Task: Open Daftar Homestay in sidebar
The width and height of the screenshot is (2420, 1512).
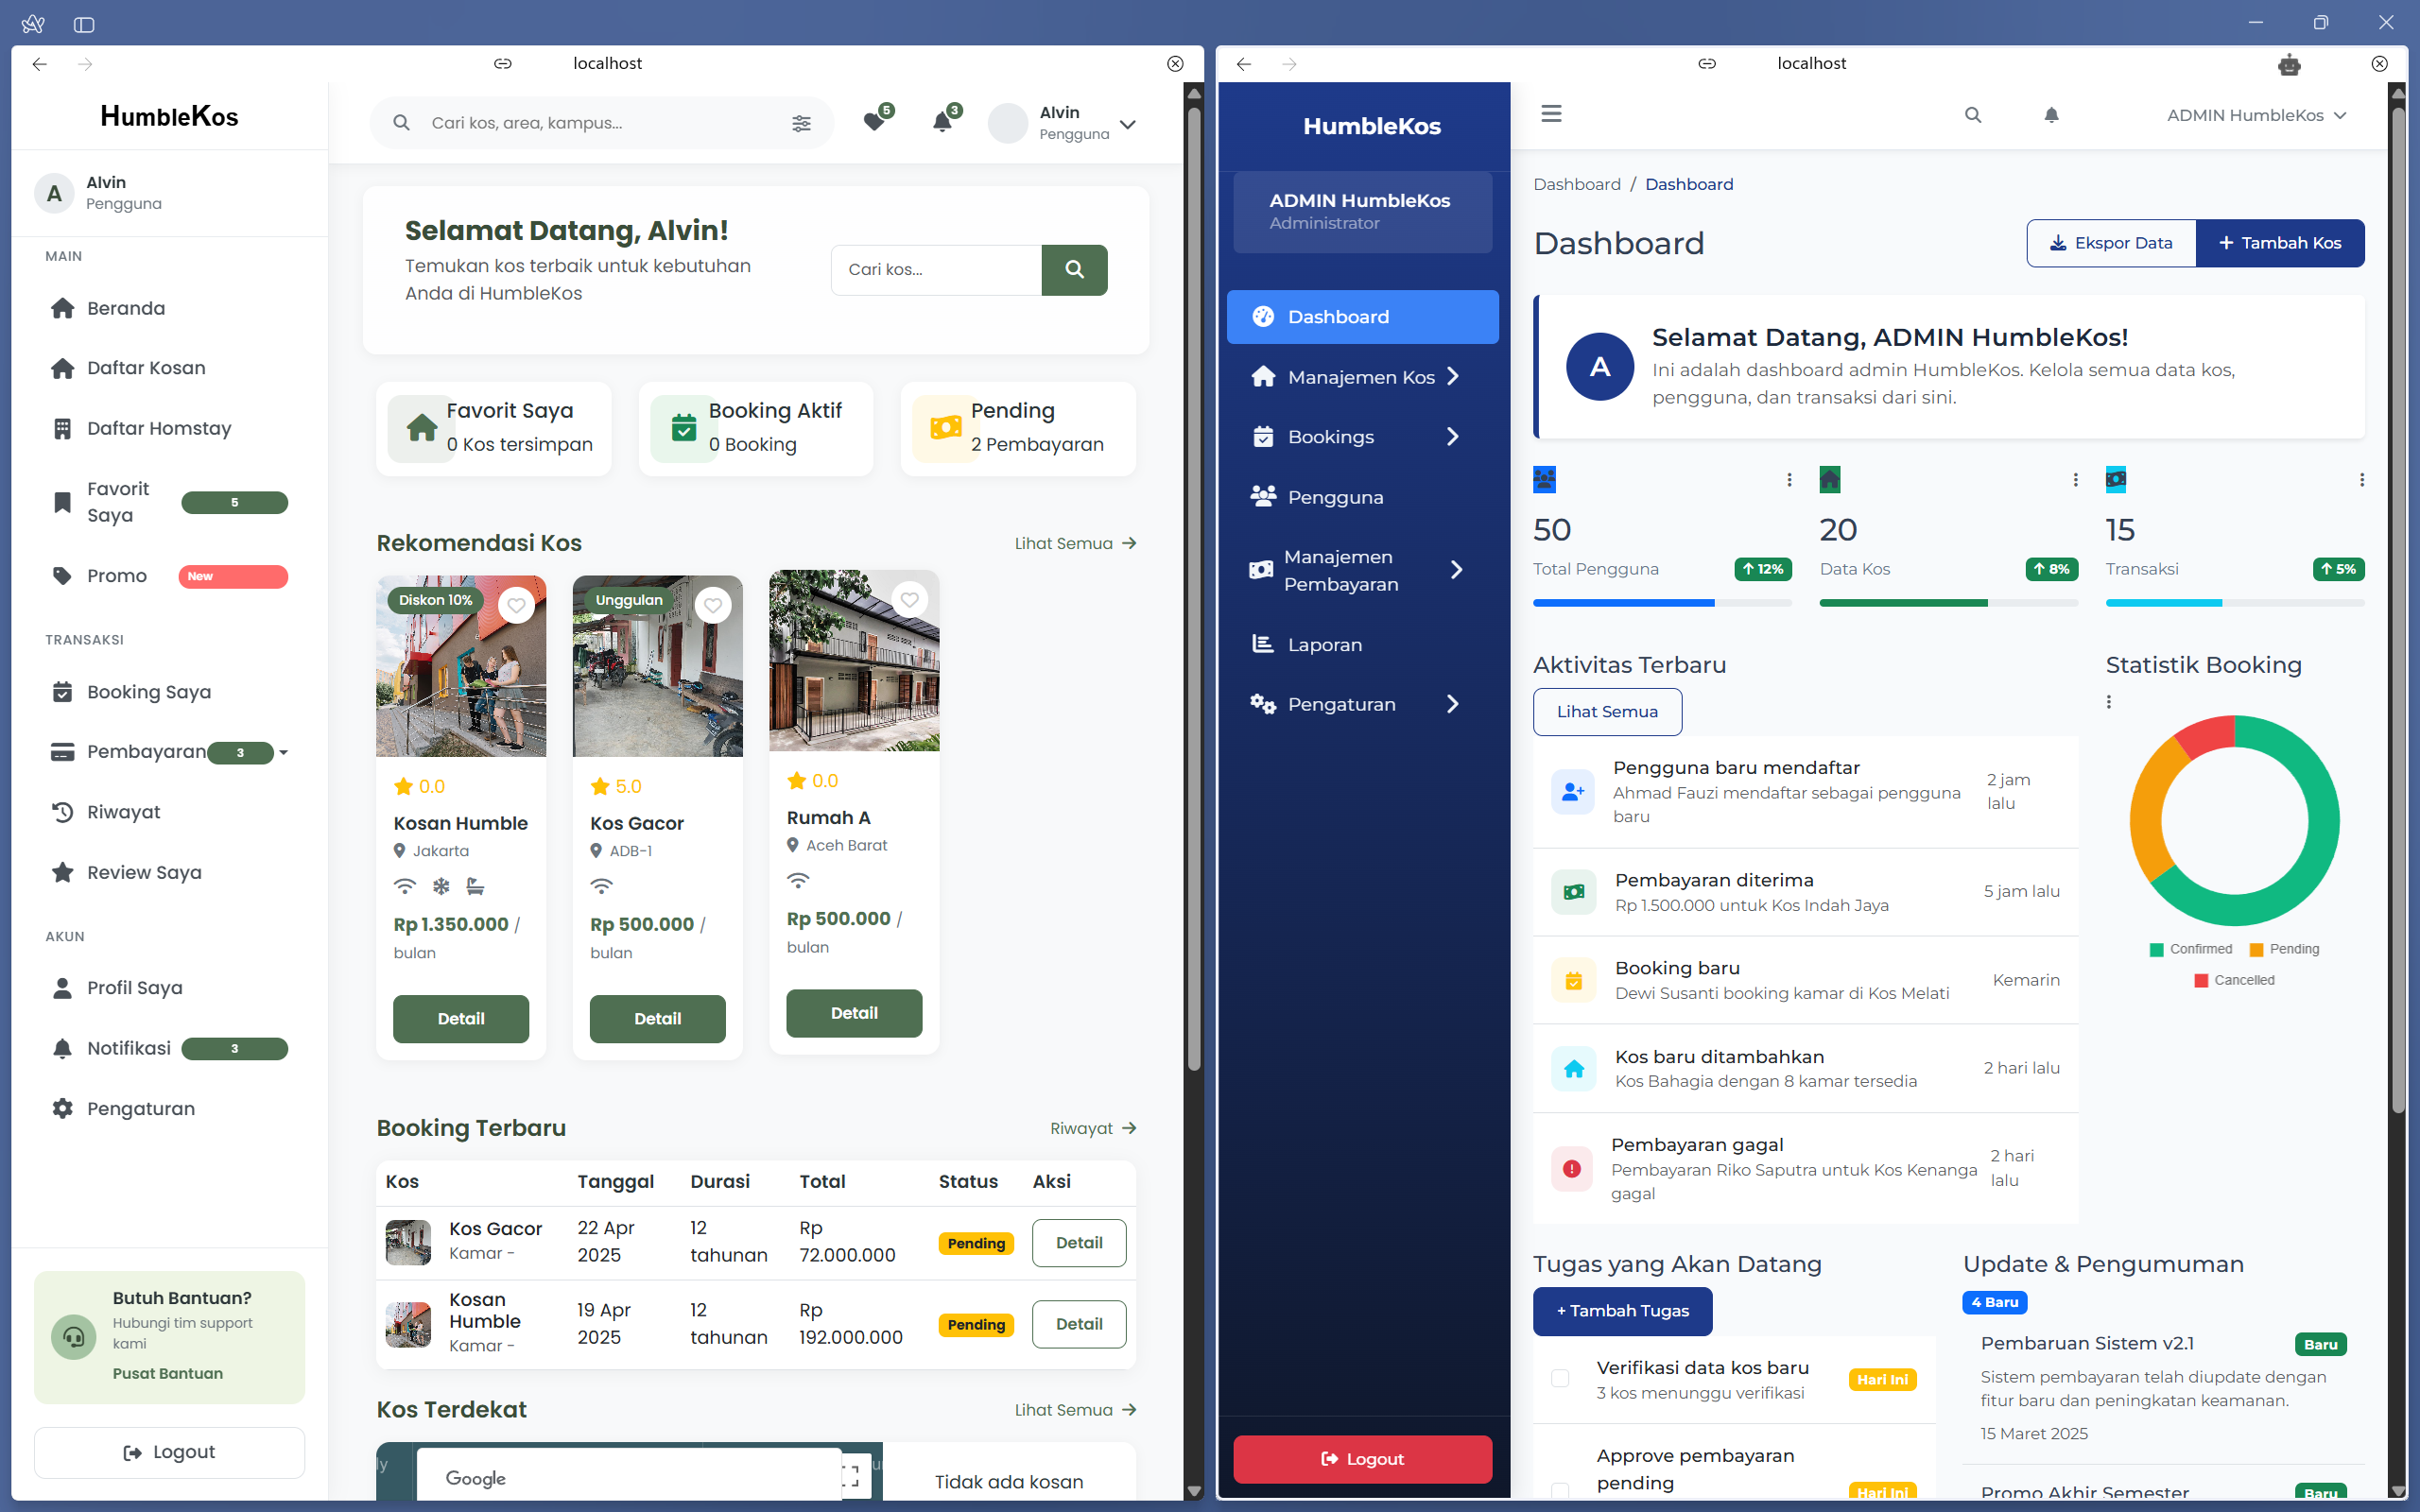Action: click(159, 428)
